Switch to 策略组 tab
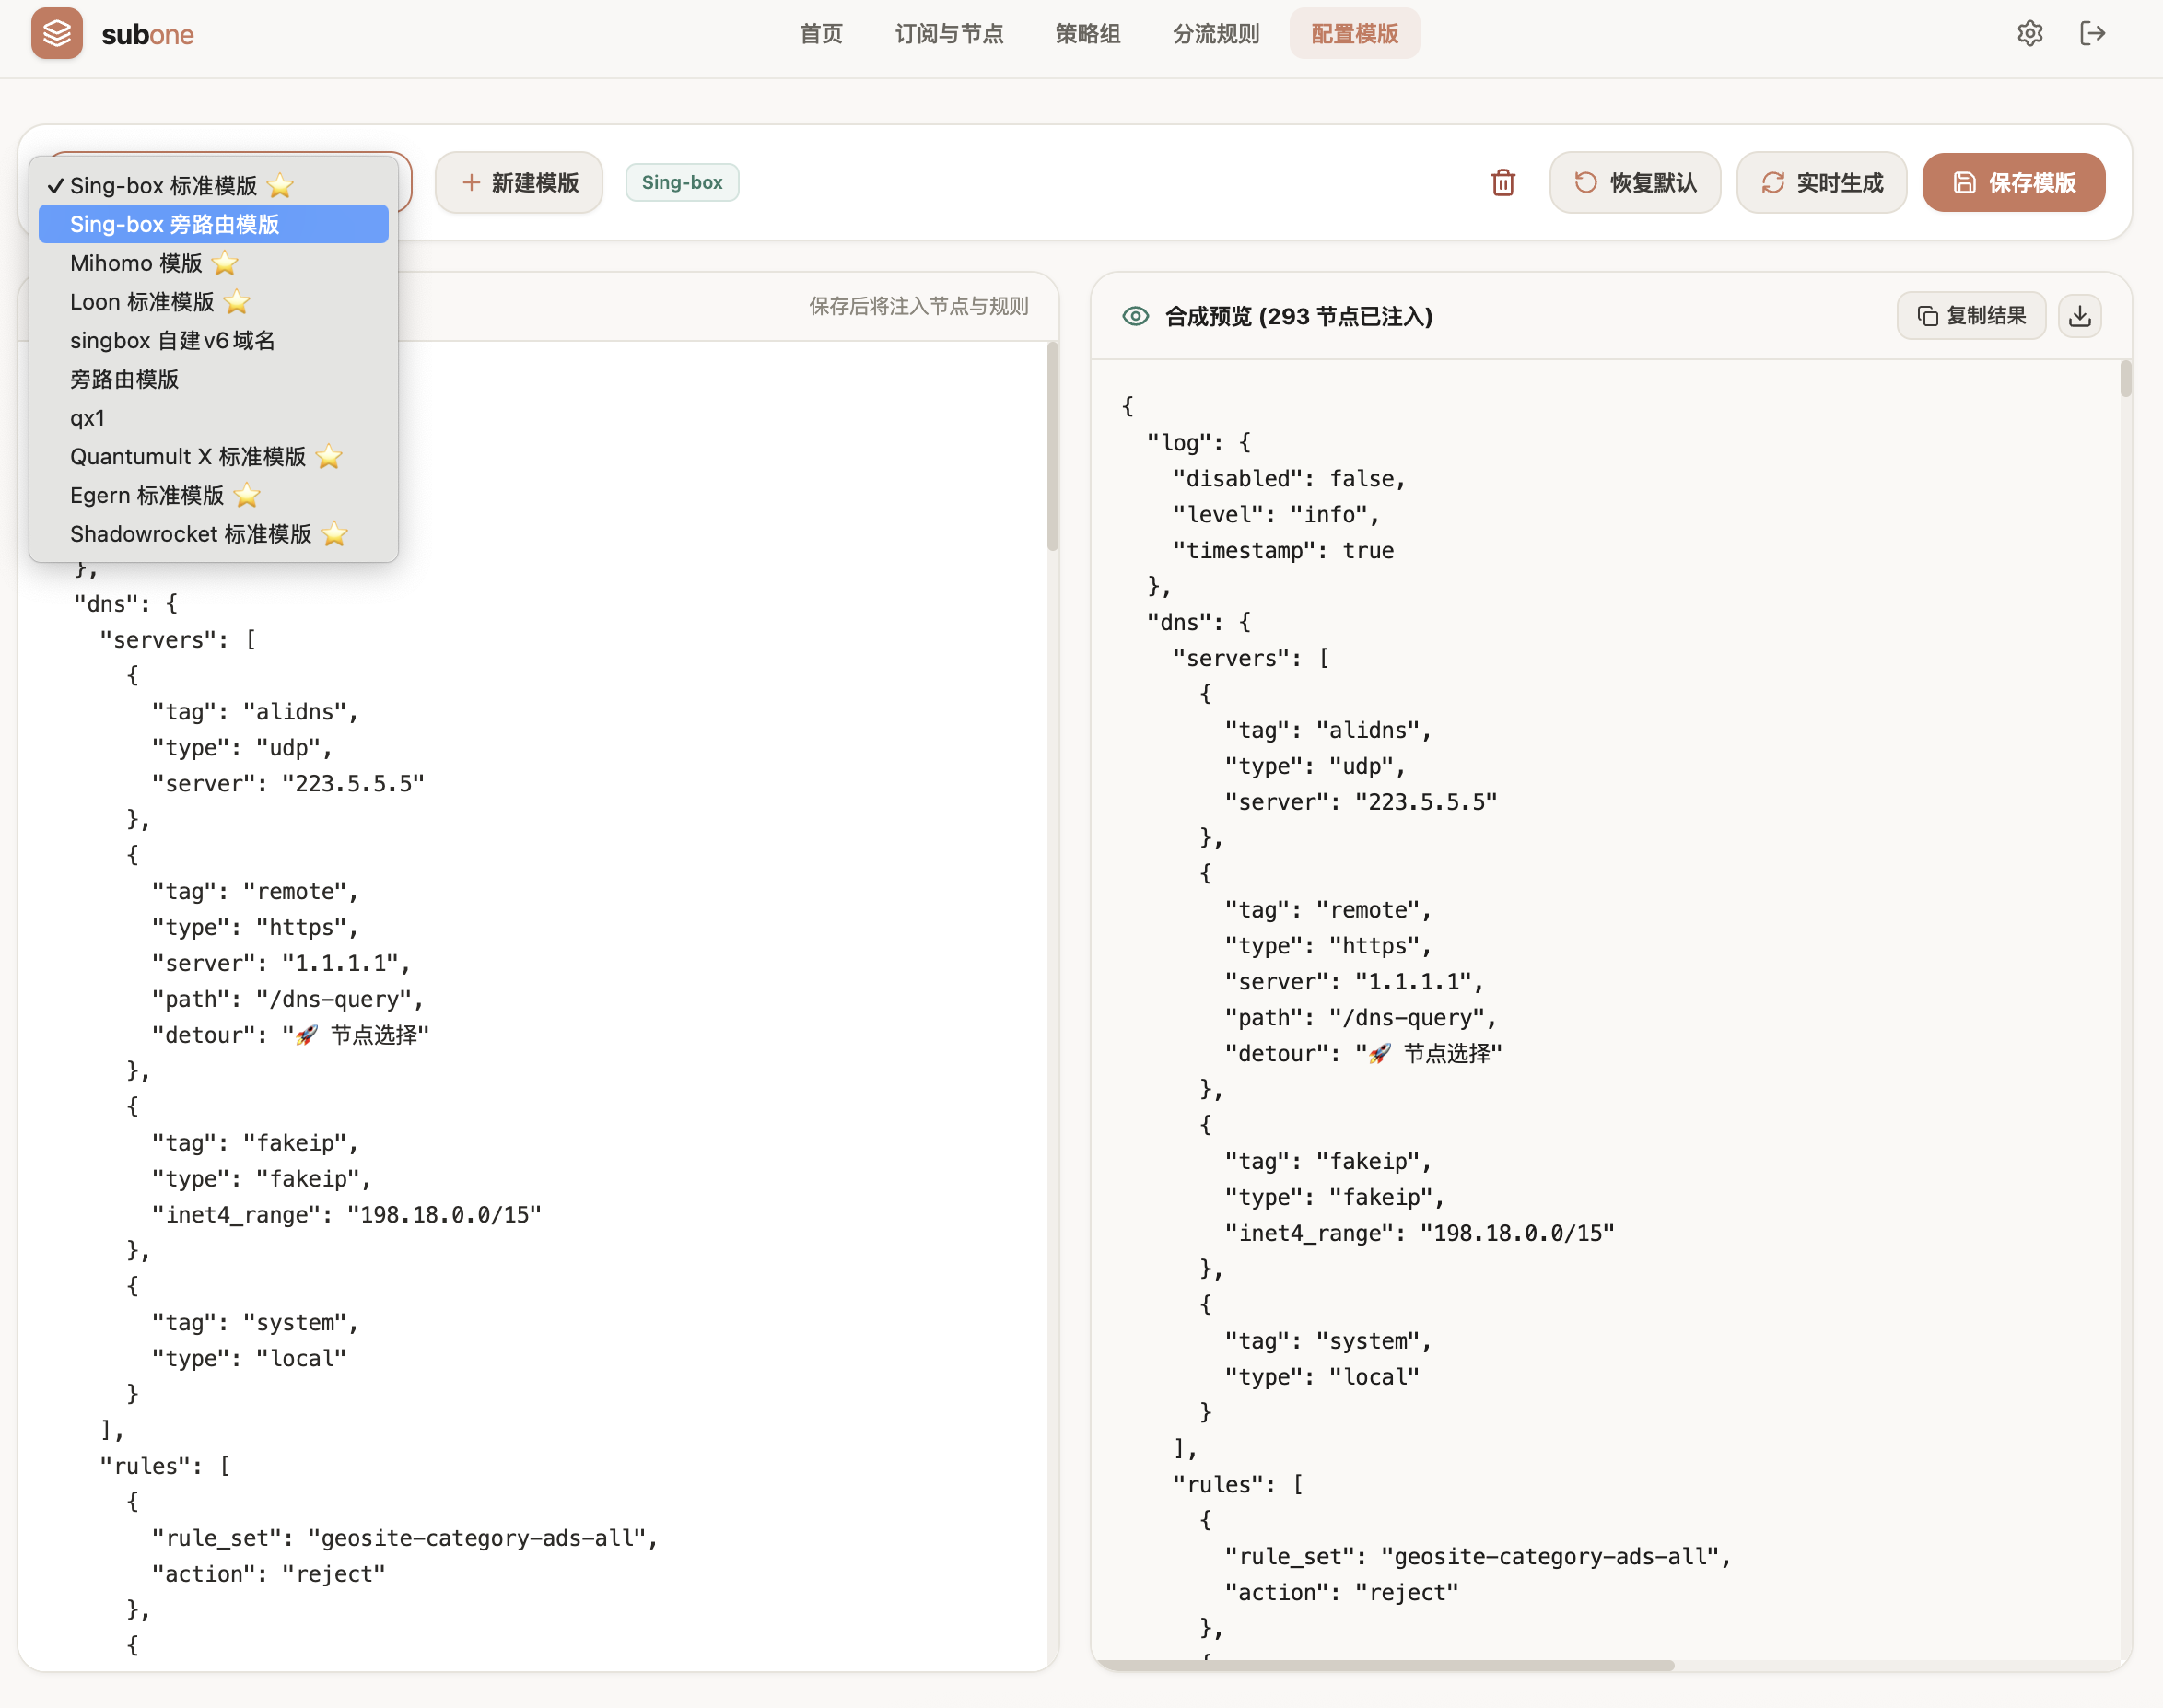The image size is (2163, 1708). 1088,34
